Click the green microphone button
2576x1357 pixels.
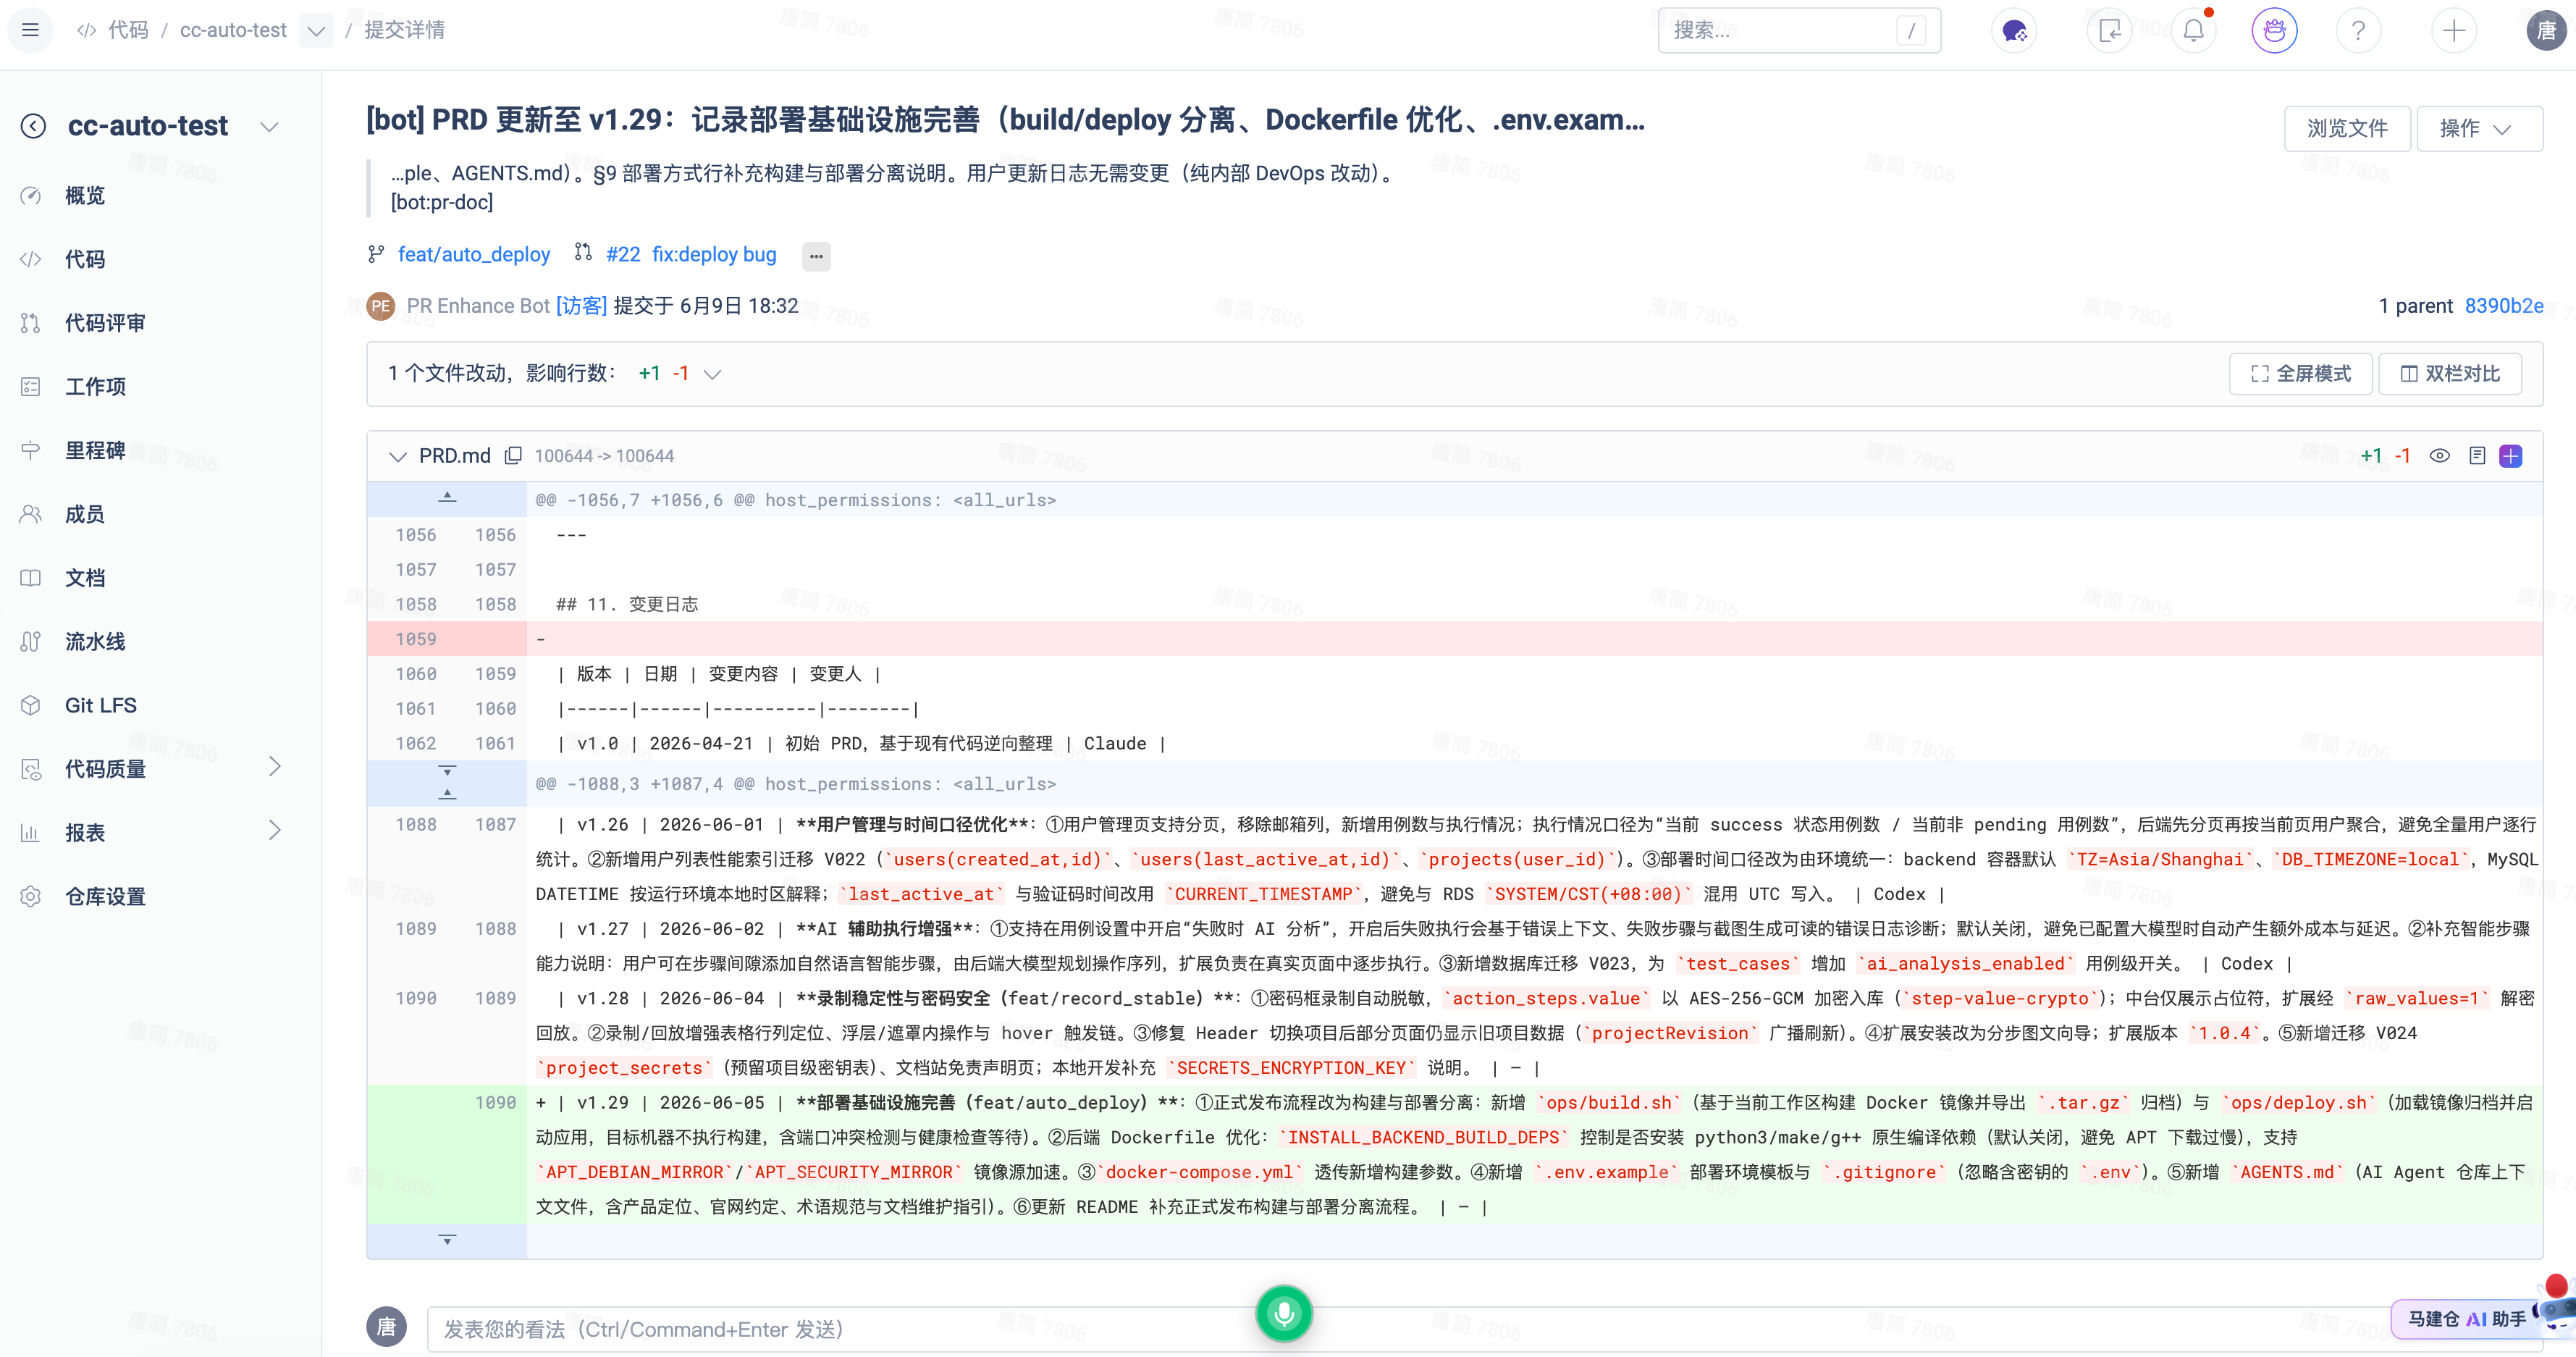click(1284, 1313)
